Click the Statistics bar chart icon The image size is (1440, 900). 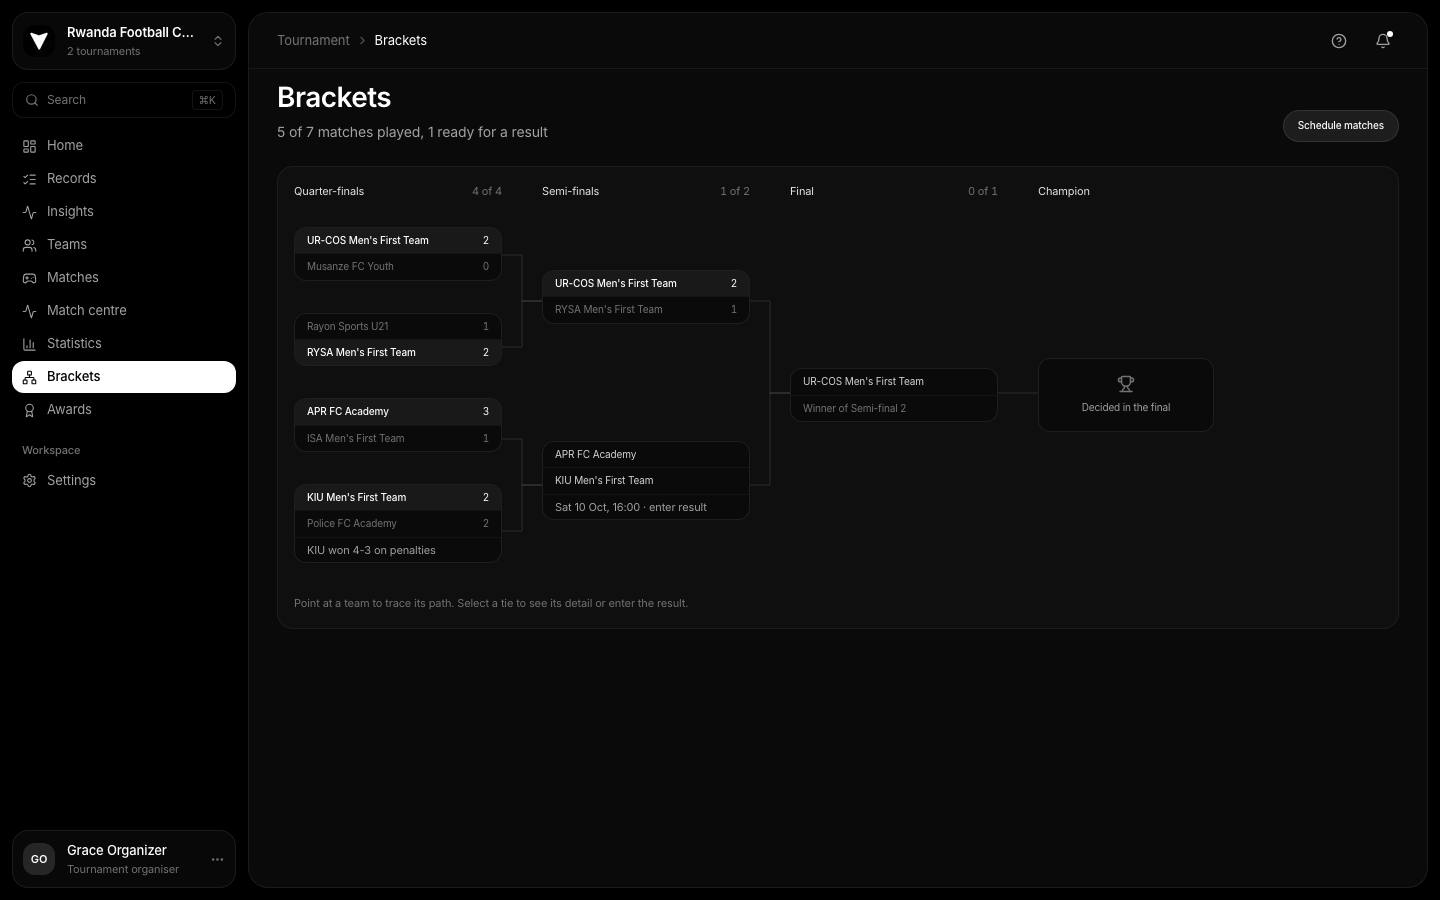coord(30,344)
